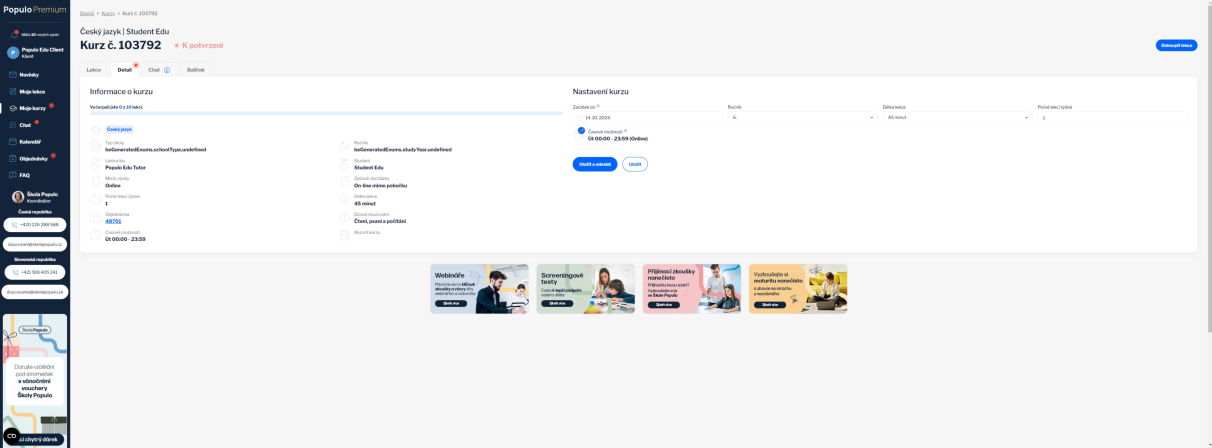Click the chat widget bubble icon

coord(11,436)
